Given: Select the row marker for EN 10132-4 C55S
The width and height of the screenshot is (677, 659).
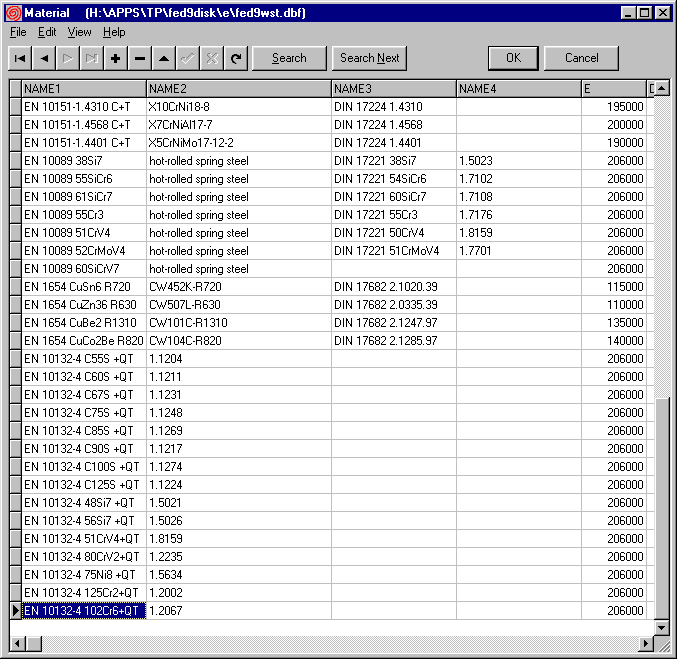Looking at the screenshot, I should (15, 359).
